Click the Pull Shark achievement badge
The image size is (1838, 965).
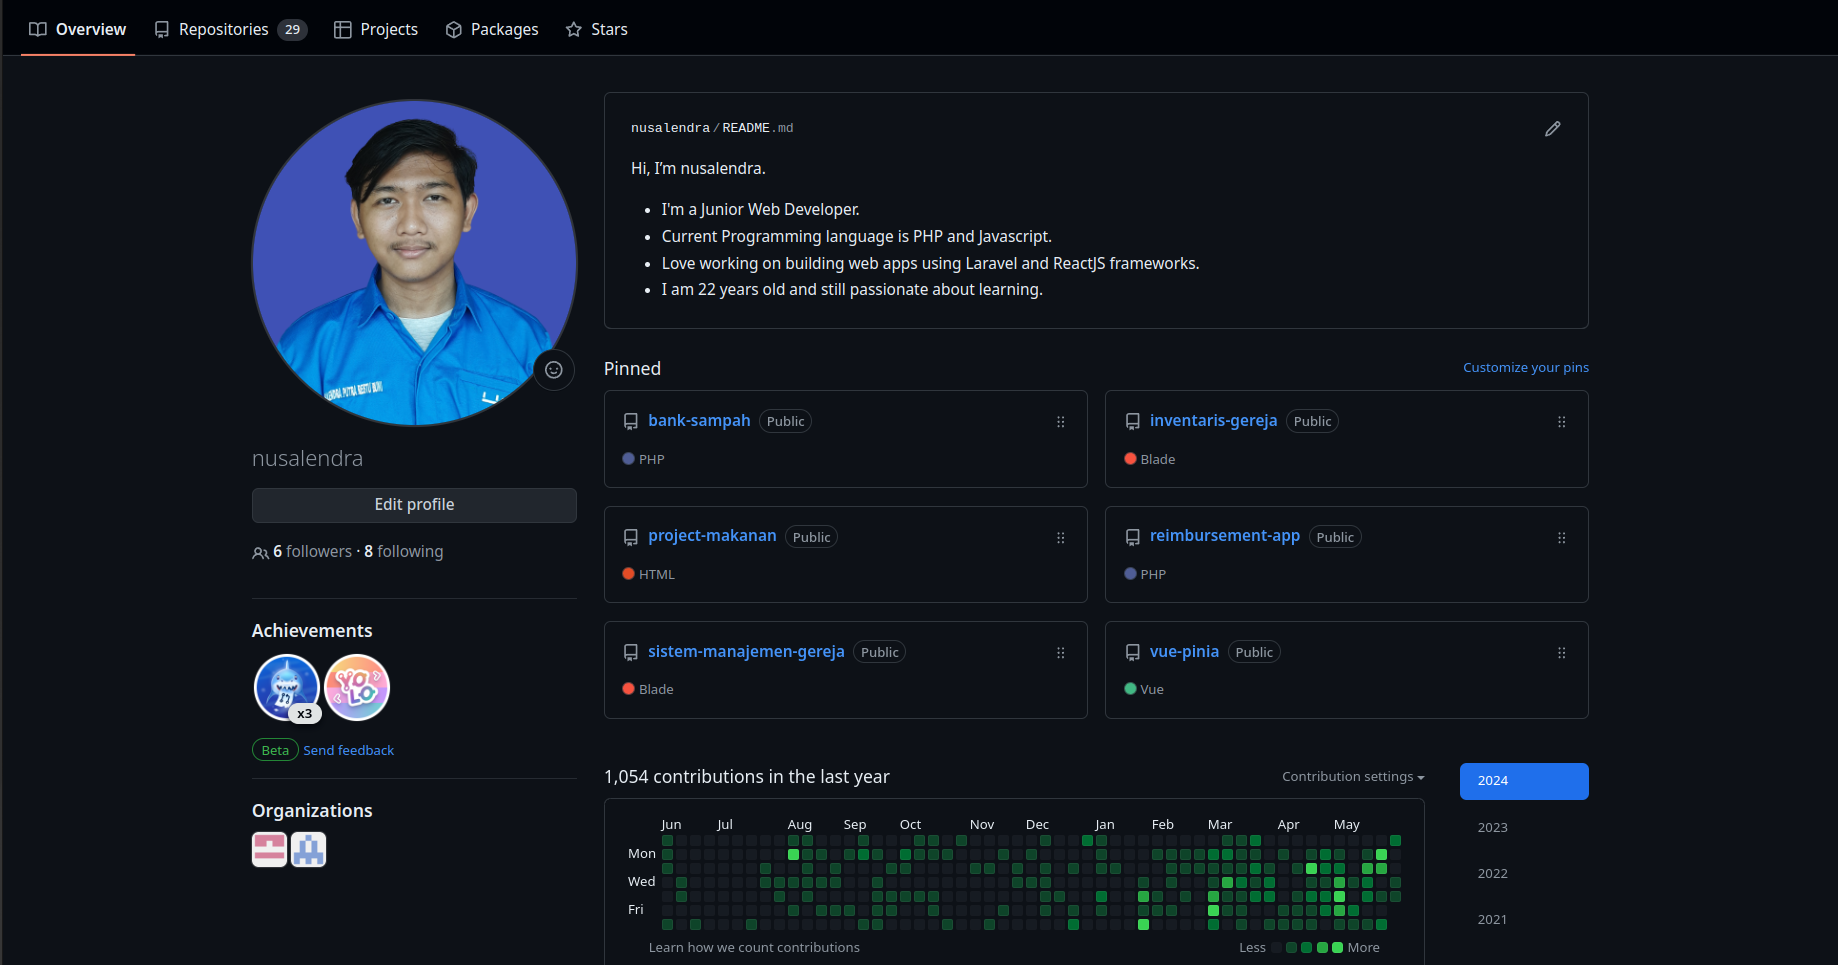click(286, 687)
